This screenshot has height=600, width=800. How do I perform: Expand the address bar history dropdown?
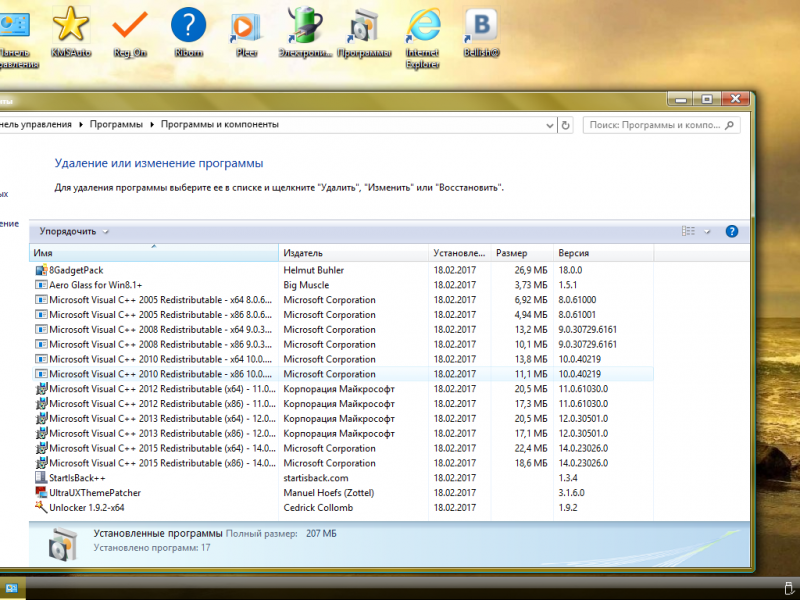point(549,125)
